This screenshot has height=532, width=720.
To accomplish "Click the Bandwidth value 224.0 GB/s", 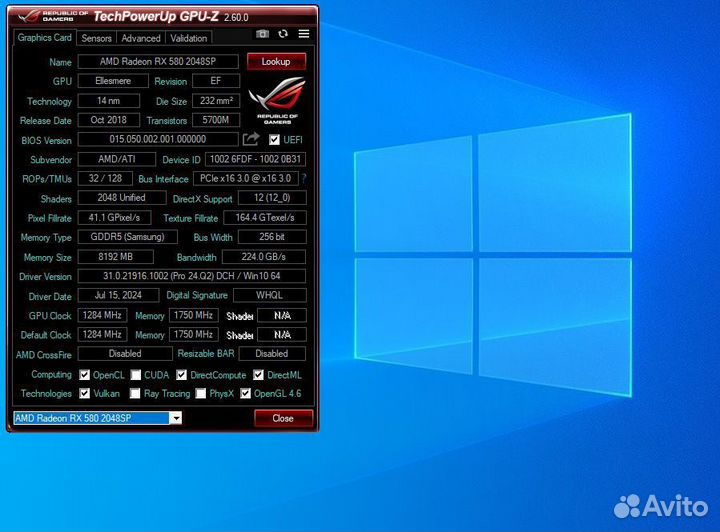I will point(264,257).
